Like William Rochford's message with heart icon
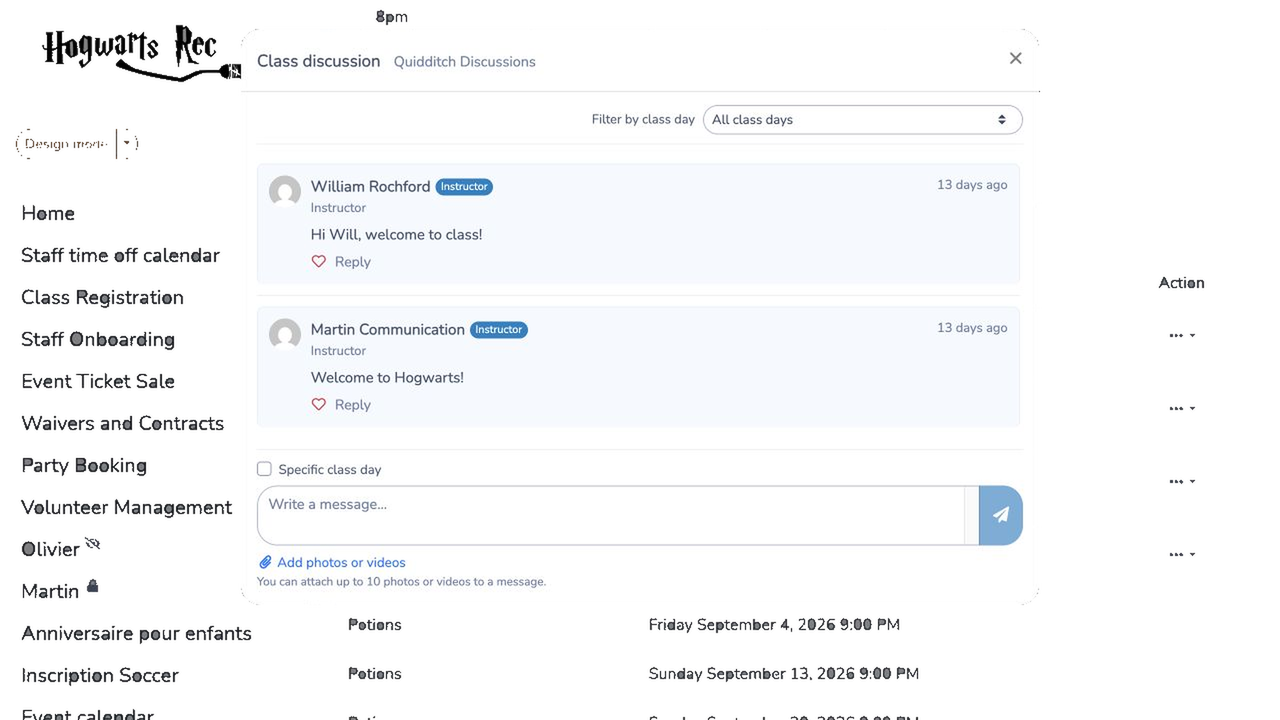Viewport: 1280px width, 720px height. click(x=319, y=262)
